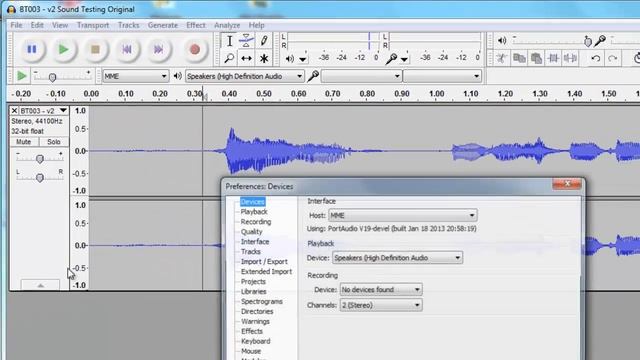Begin recording with the red Record button
Image resolution: width=640 pixels, height=360 pixels.
(195, 49)
